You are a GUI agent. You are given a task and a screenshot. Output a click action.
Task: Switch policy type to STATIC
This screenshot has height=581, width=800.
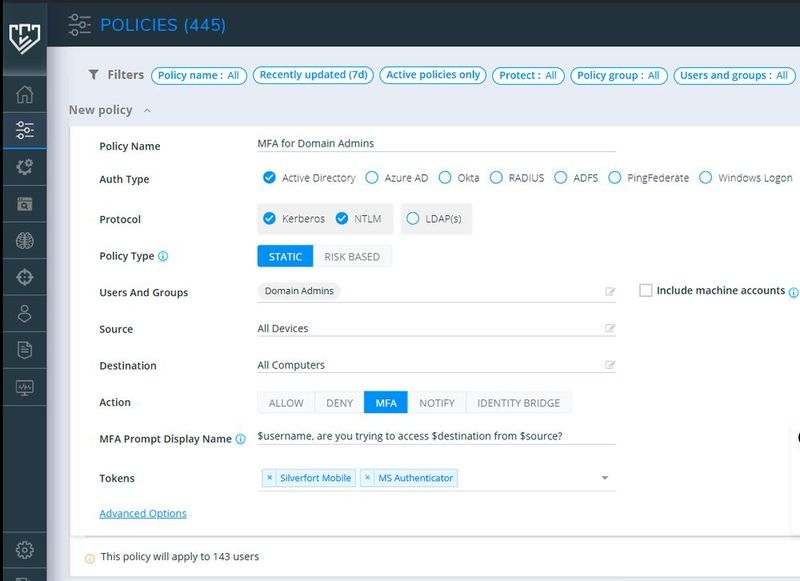point(285,257)
